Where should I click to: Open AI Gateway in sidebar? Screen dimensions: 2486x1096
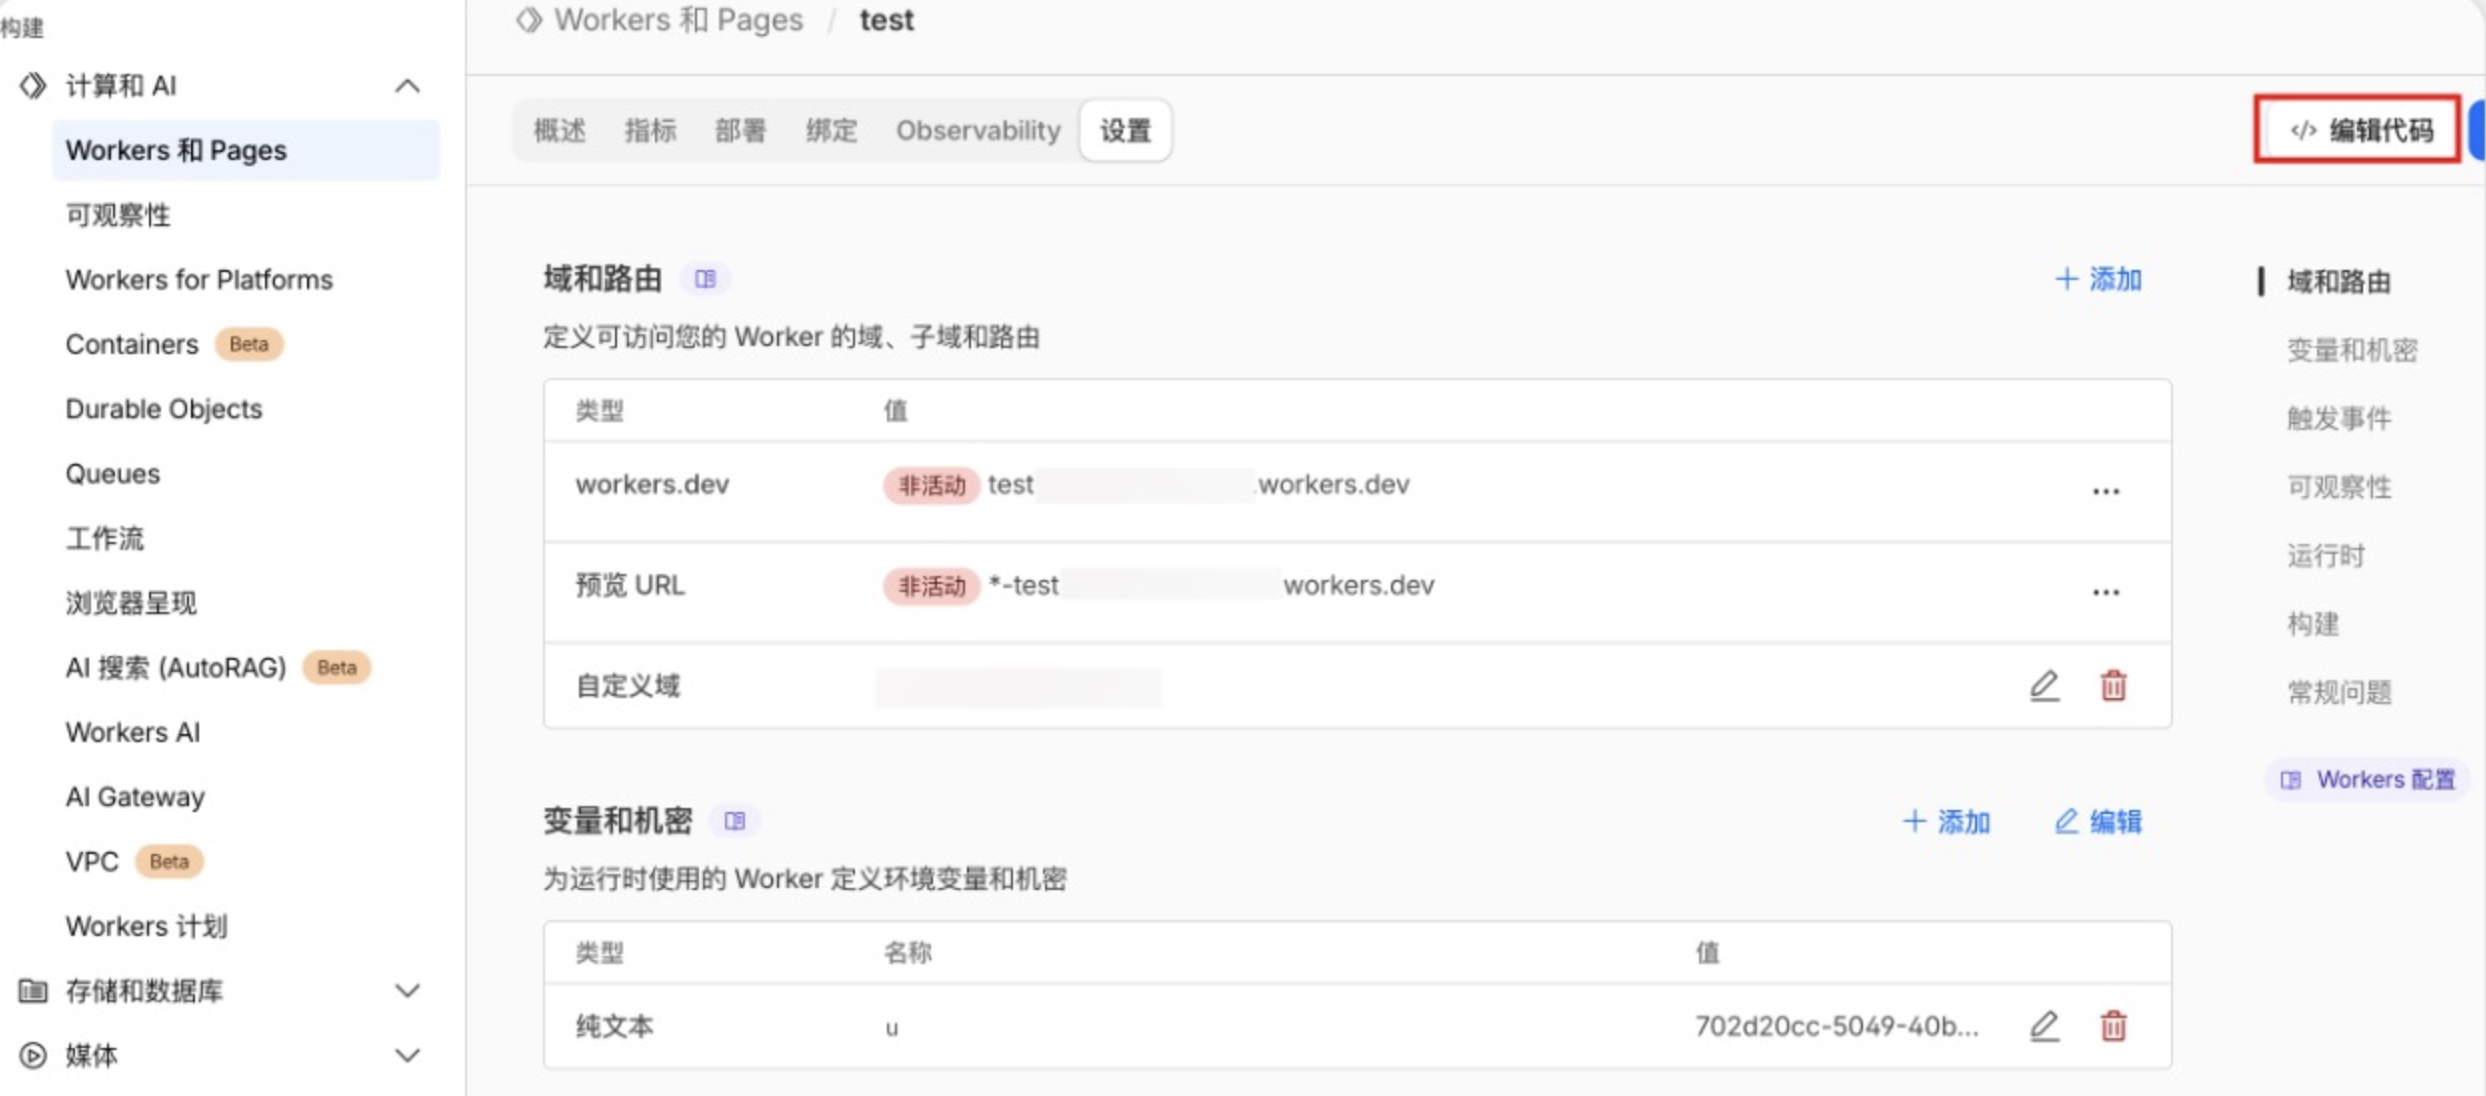tap(135, 797)
